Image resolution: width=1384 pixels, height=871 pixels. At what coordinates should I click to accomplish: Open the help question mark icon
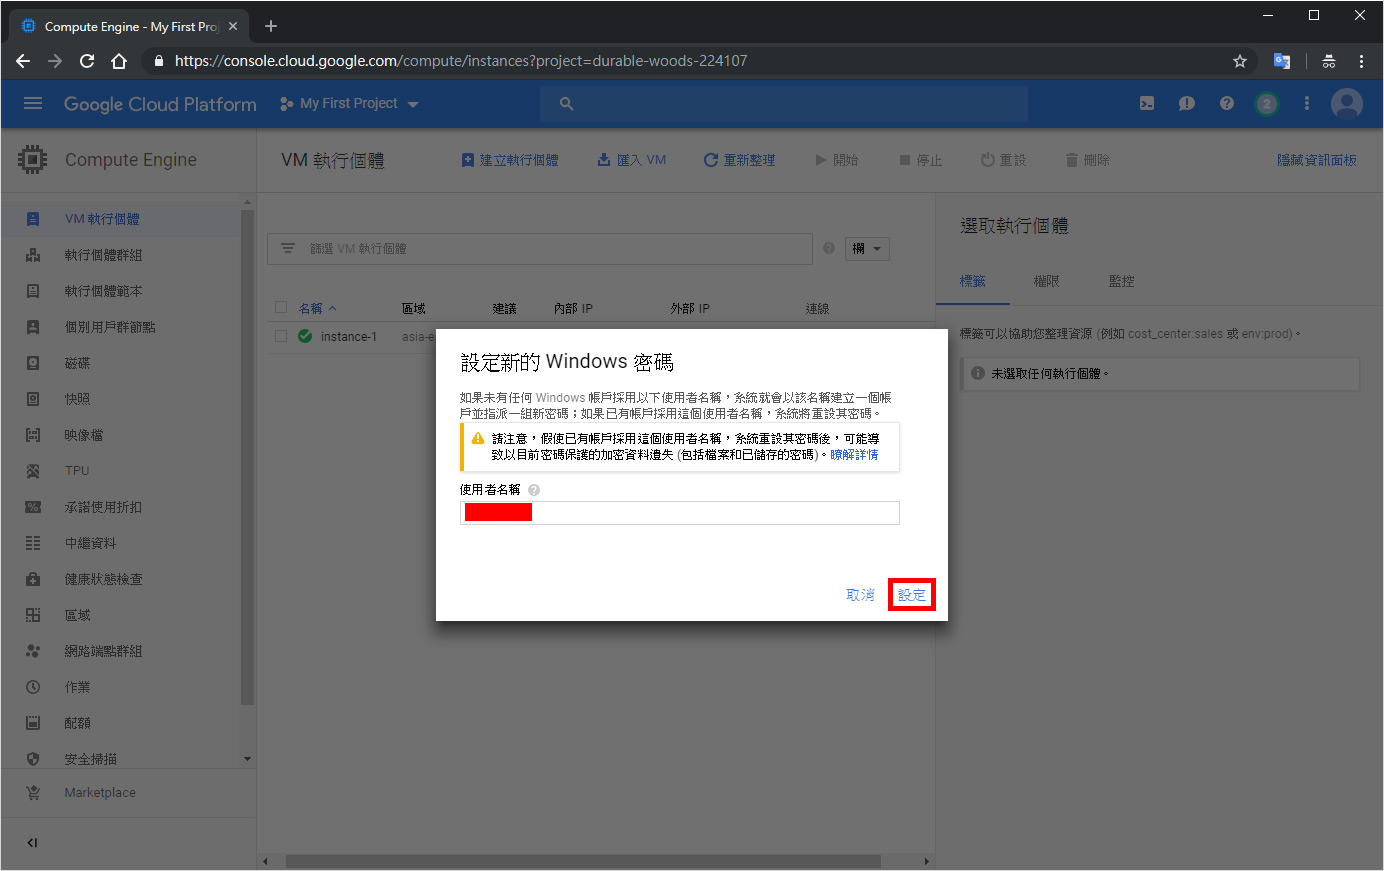pyautogui.click(x=1227, y=103)
